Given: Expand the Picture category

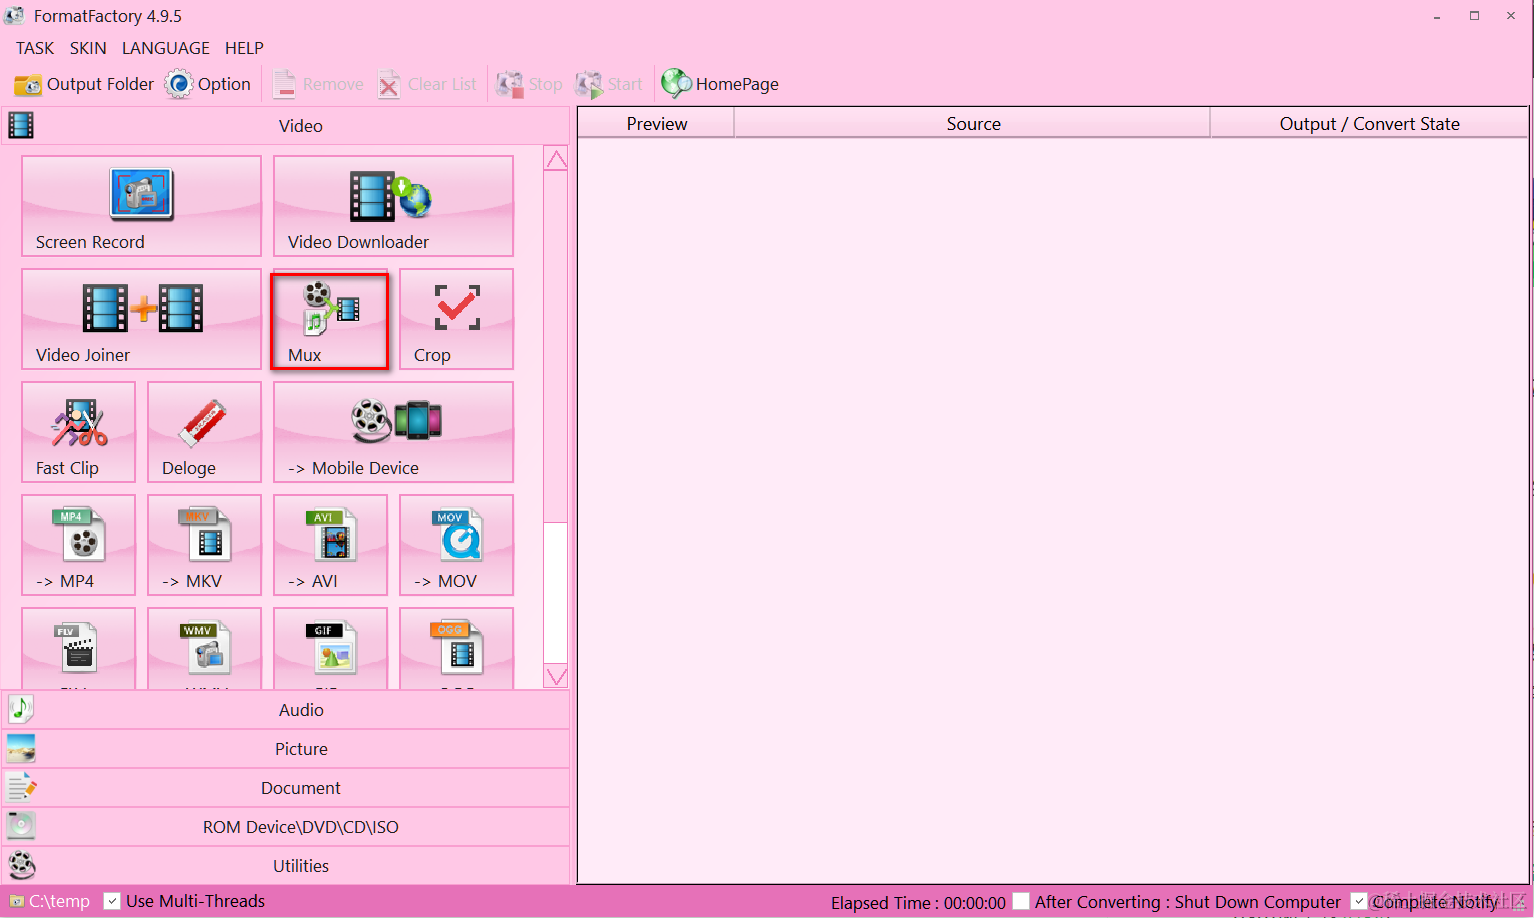Looking at the screenshot, I should click(286, 749).
